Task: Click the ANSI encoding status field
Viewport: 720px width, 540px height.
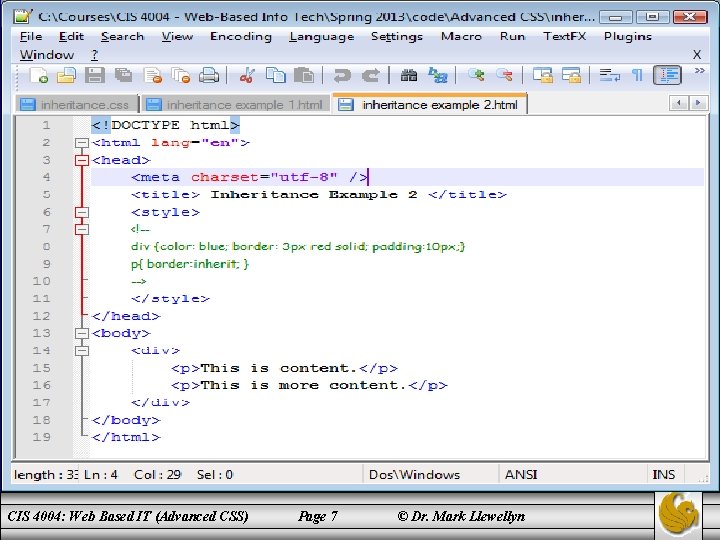Action: (x=573, y=474)
